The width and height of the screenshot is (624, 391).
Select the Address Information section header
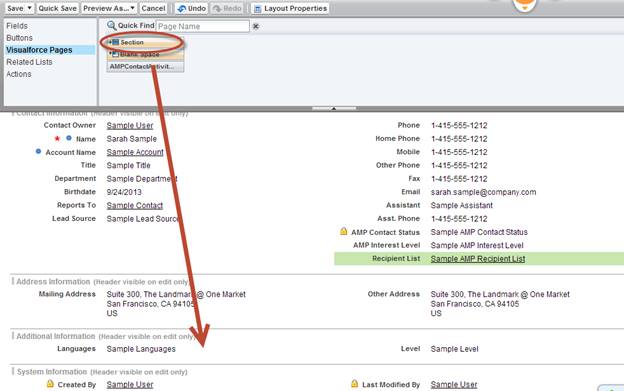coord(53,282)
